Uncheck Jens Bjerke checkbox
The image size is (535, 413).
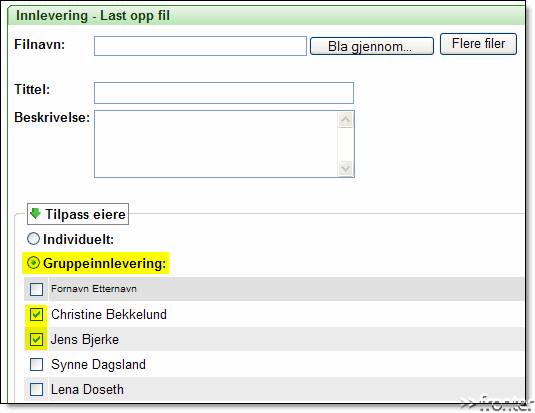(36, 339)
